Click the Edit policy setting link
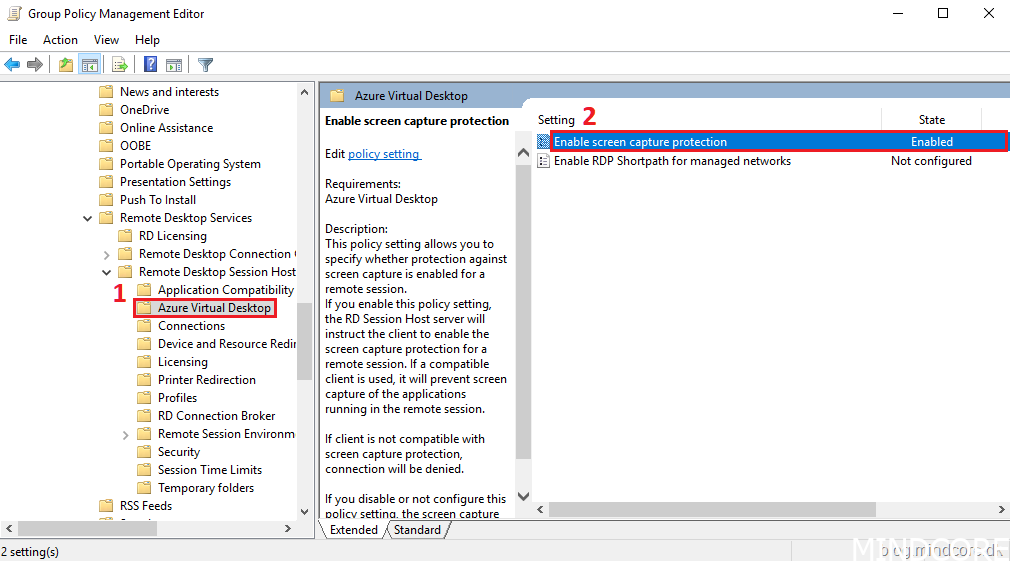This screenshot has width=1010, height=561. (x=384, y=154)
